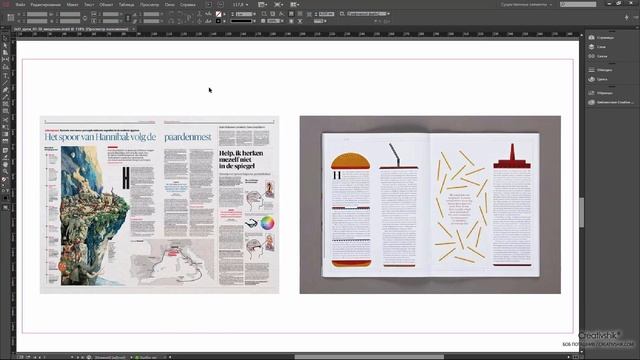Screen dimensions: 640x360
Task: Click the stroke color swatch in control bar
Action: [219, 21]
